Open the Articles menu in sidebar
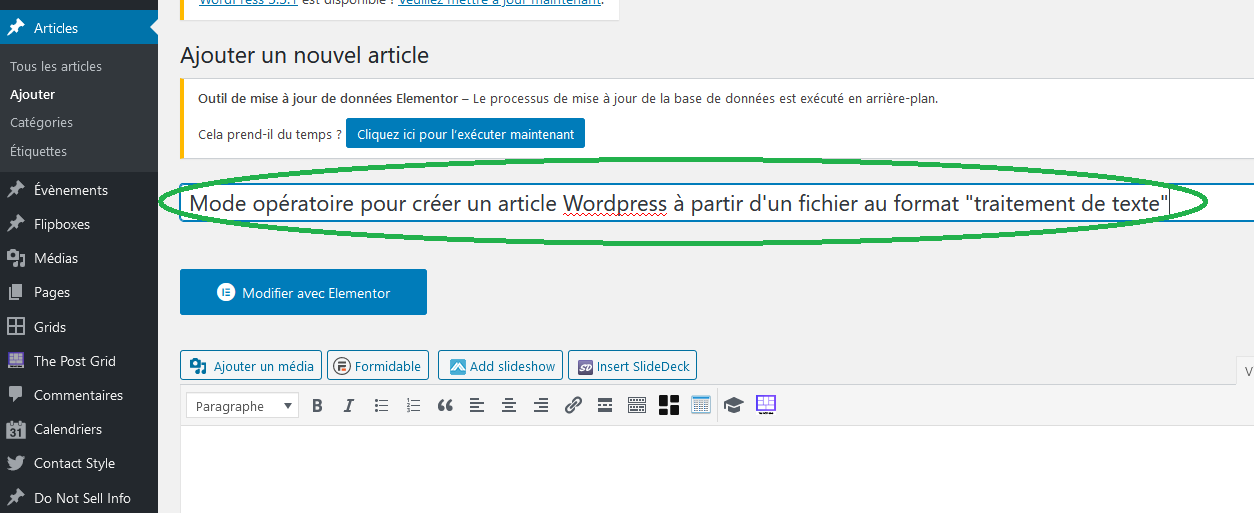 (56, 28)
